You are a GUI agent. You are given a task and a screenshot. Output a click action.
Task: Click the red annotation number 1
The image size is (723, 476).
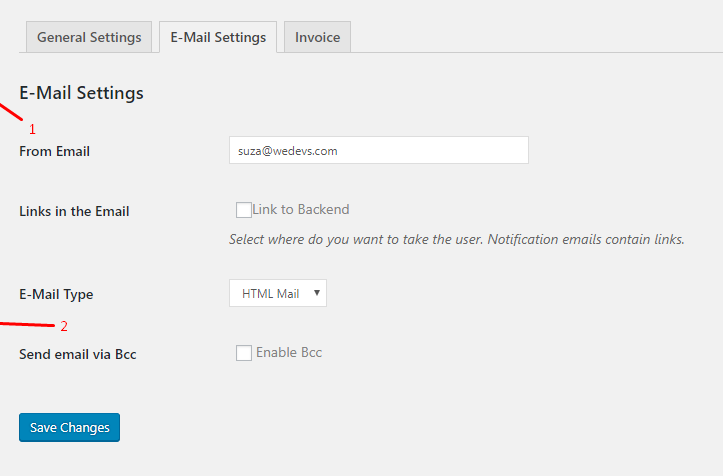(32, 129)
